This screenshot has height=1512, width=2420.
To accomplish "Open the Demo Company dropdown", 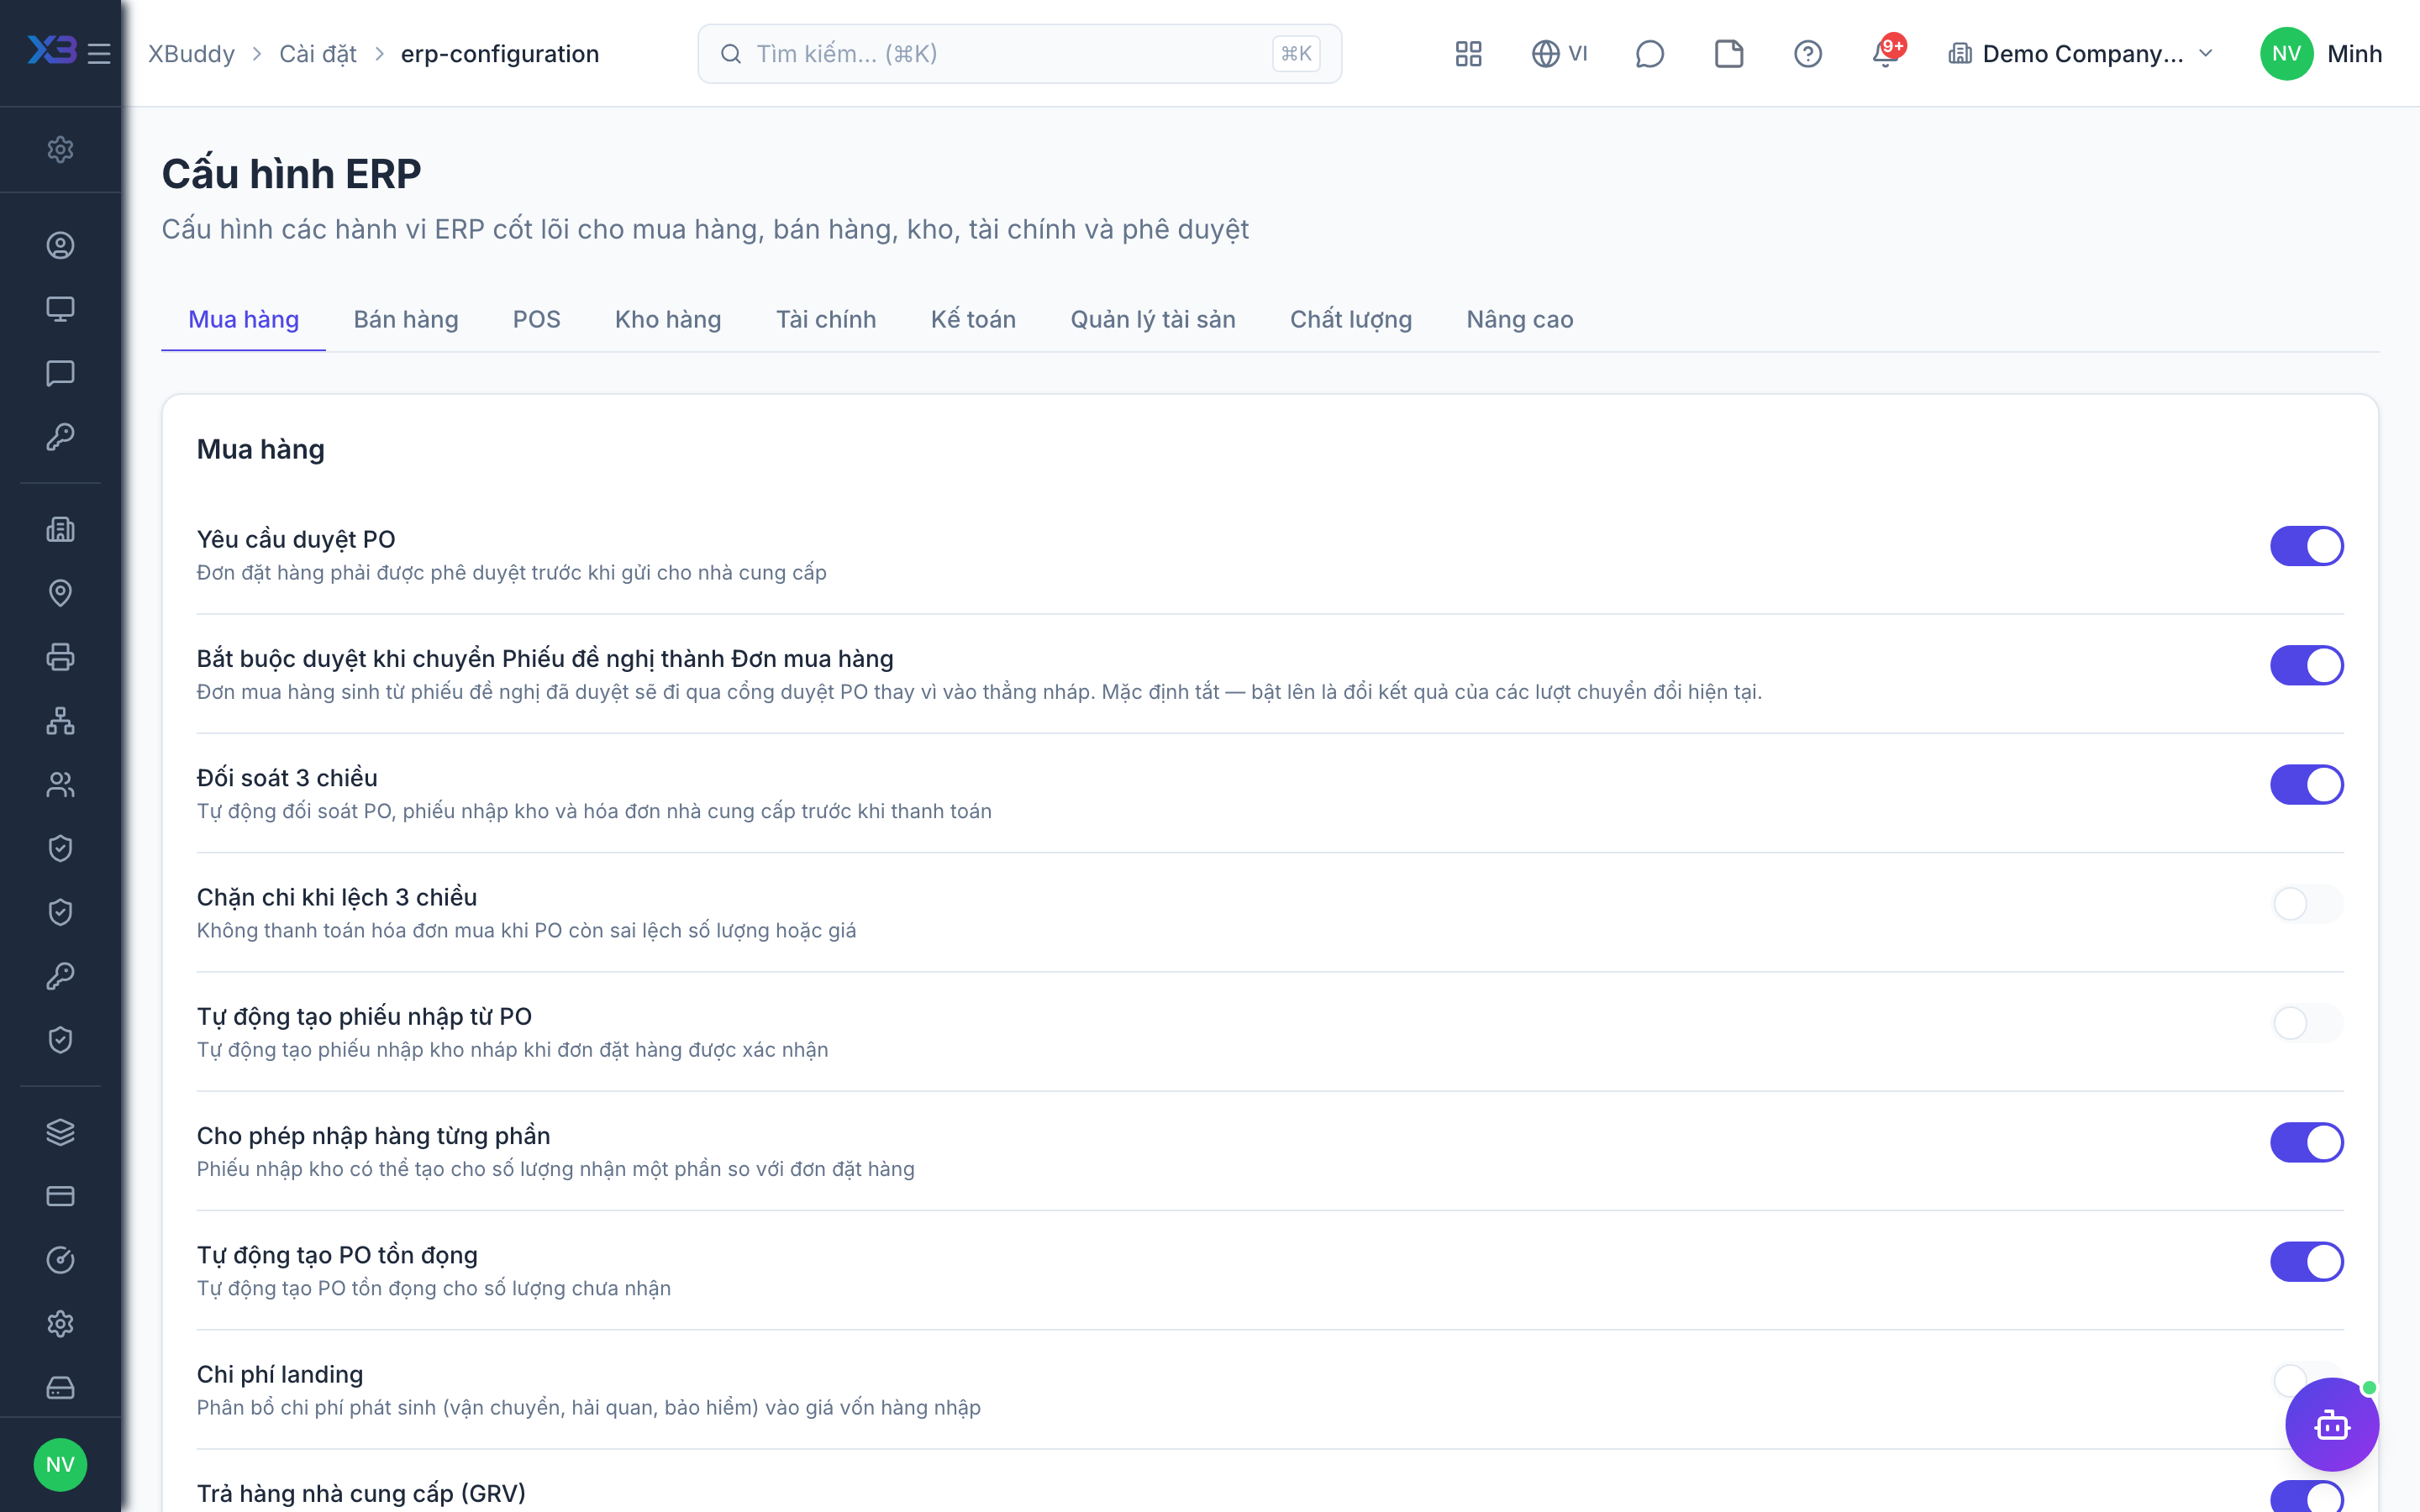I will pyautogui.click(x=2080, y=54).
